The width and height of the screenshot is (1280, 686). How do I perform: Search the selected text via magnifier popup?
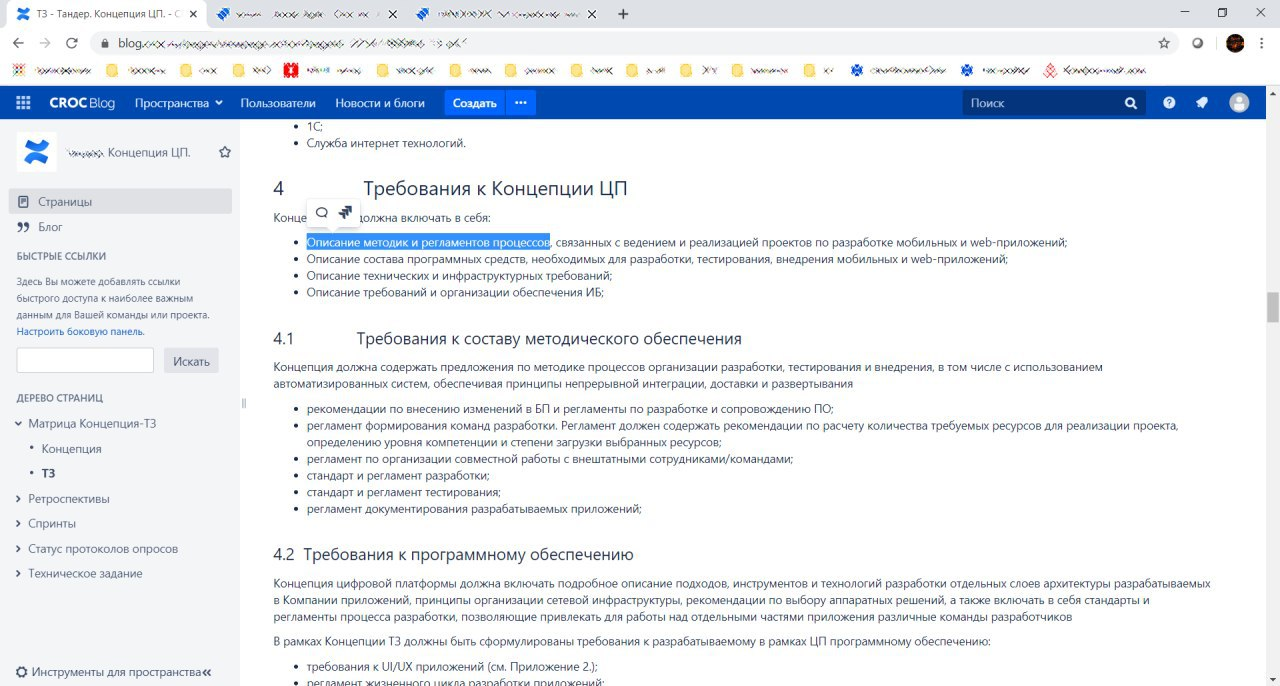click(321, 212)
